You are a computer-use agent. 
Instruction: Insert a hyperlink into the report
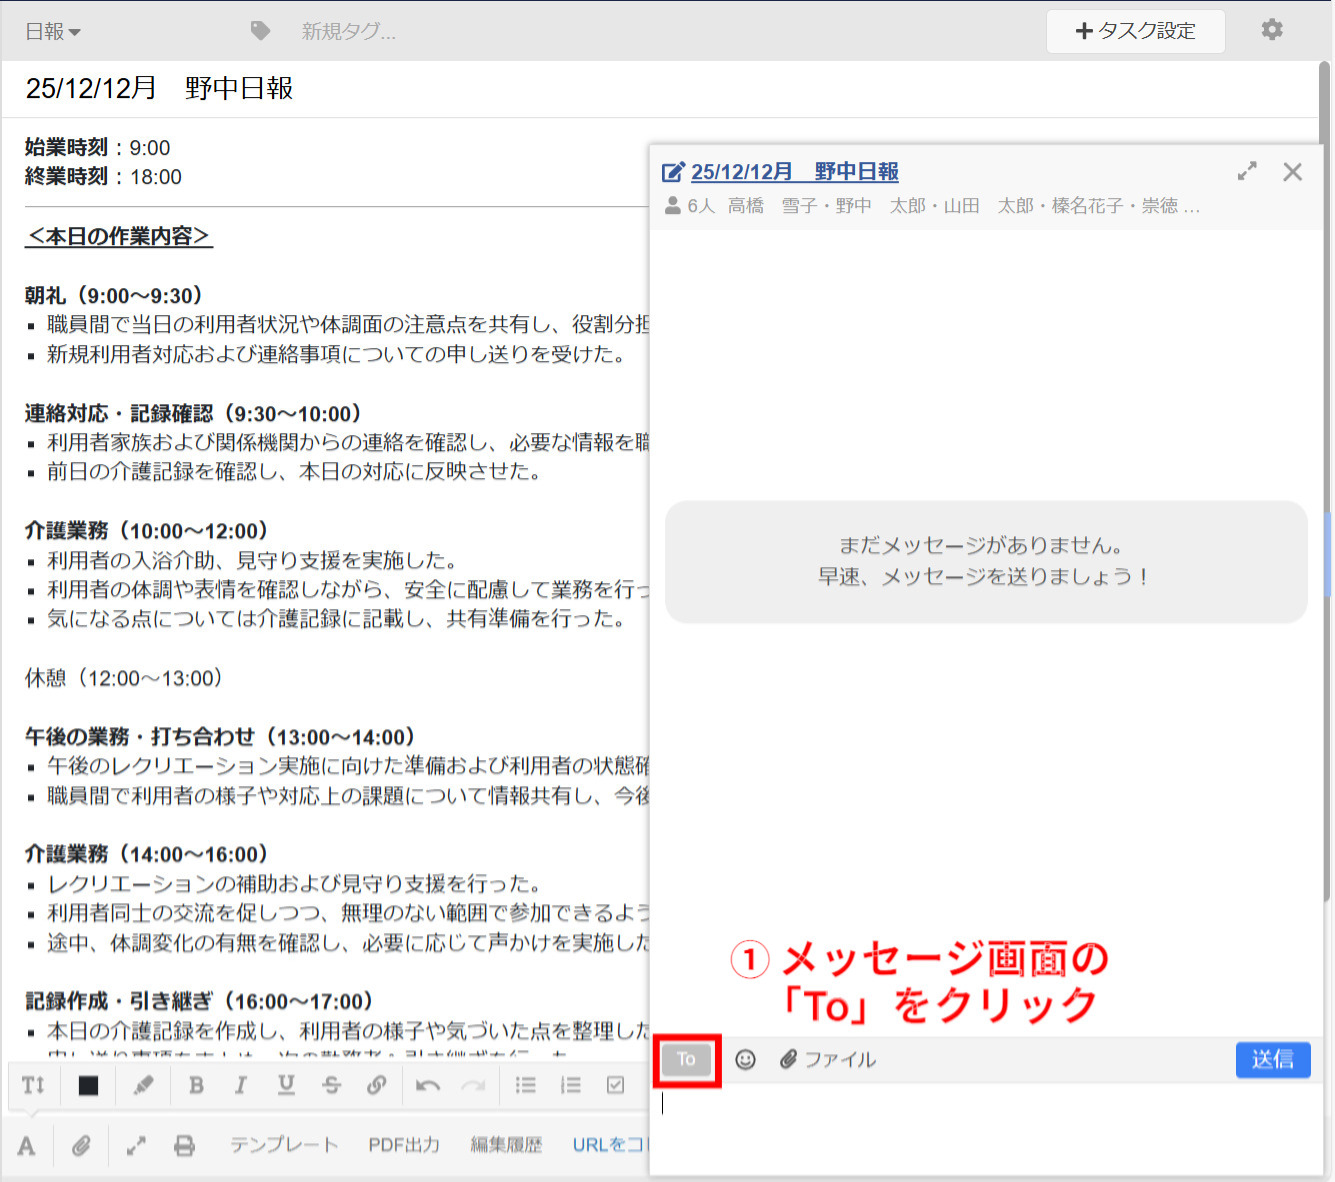tap(376, 1085)
